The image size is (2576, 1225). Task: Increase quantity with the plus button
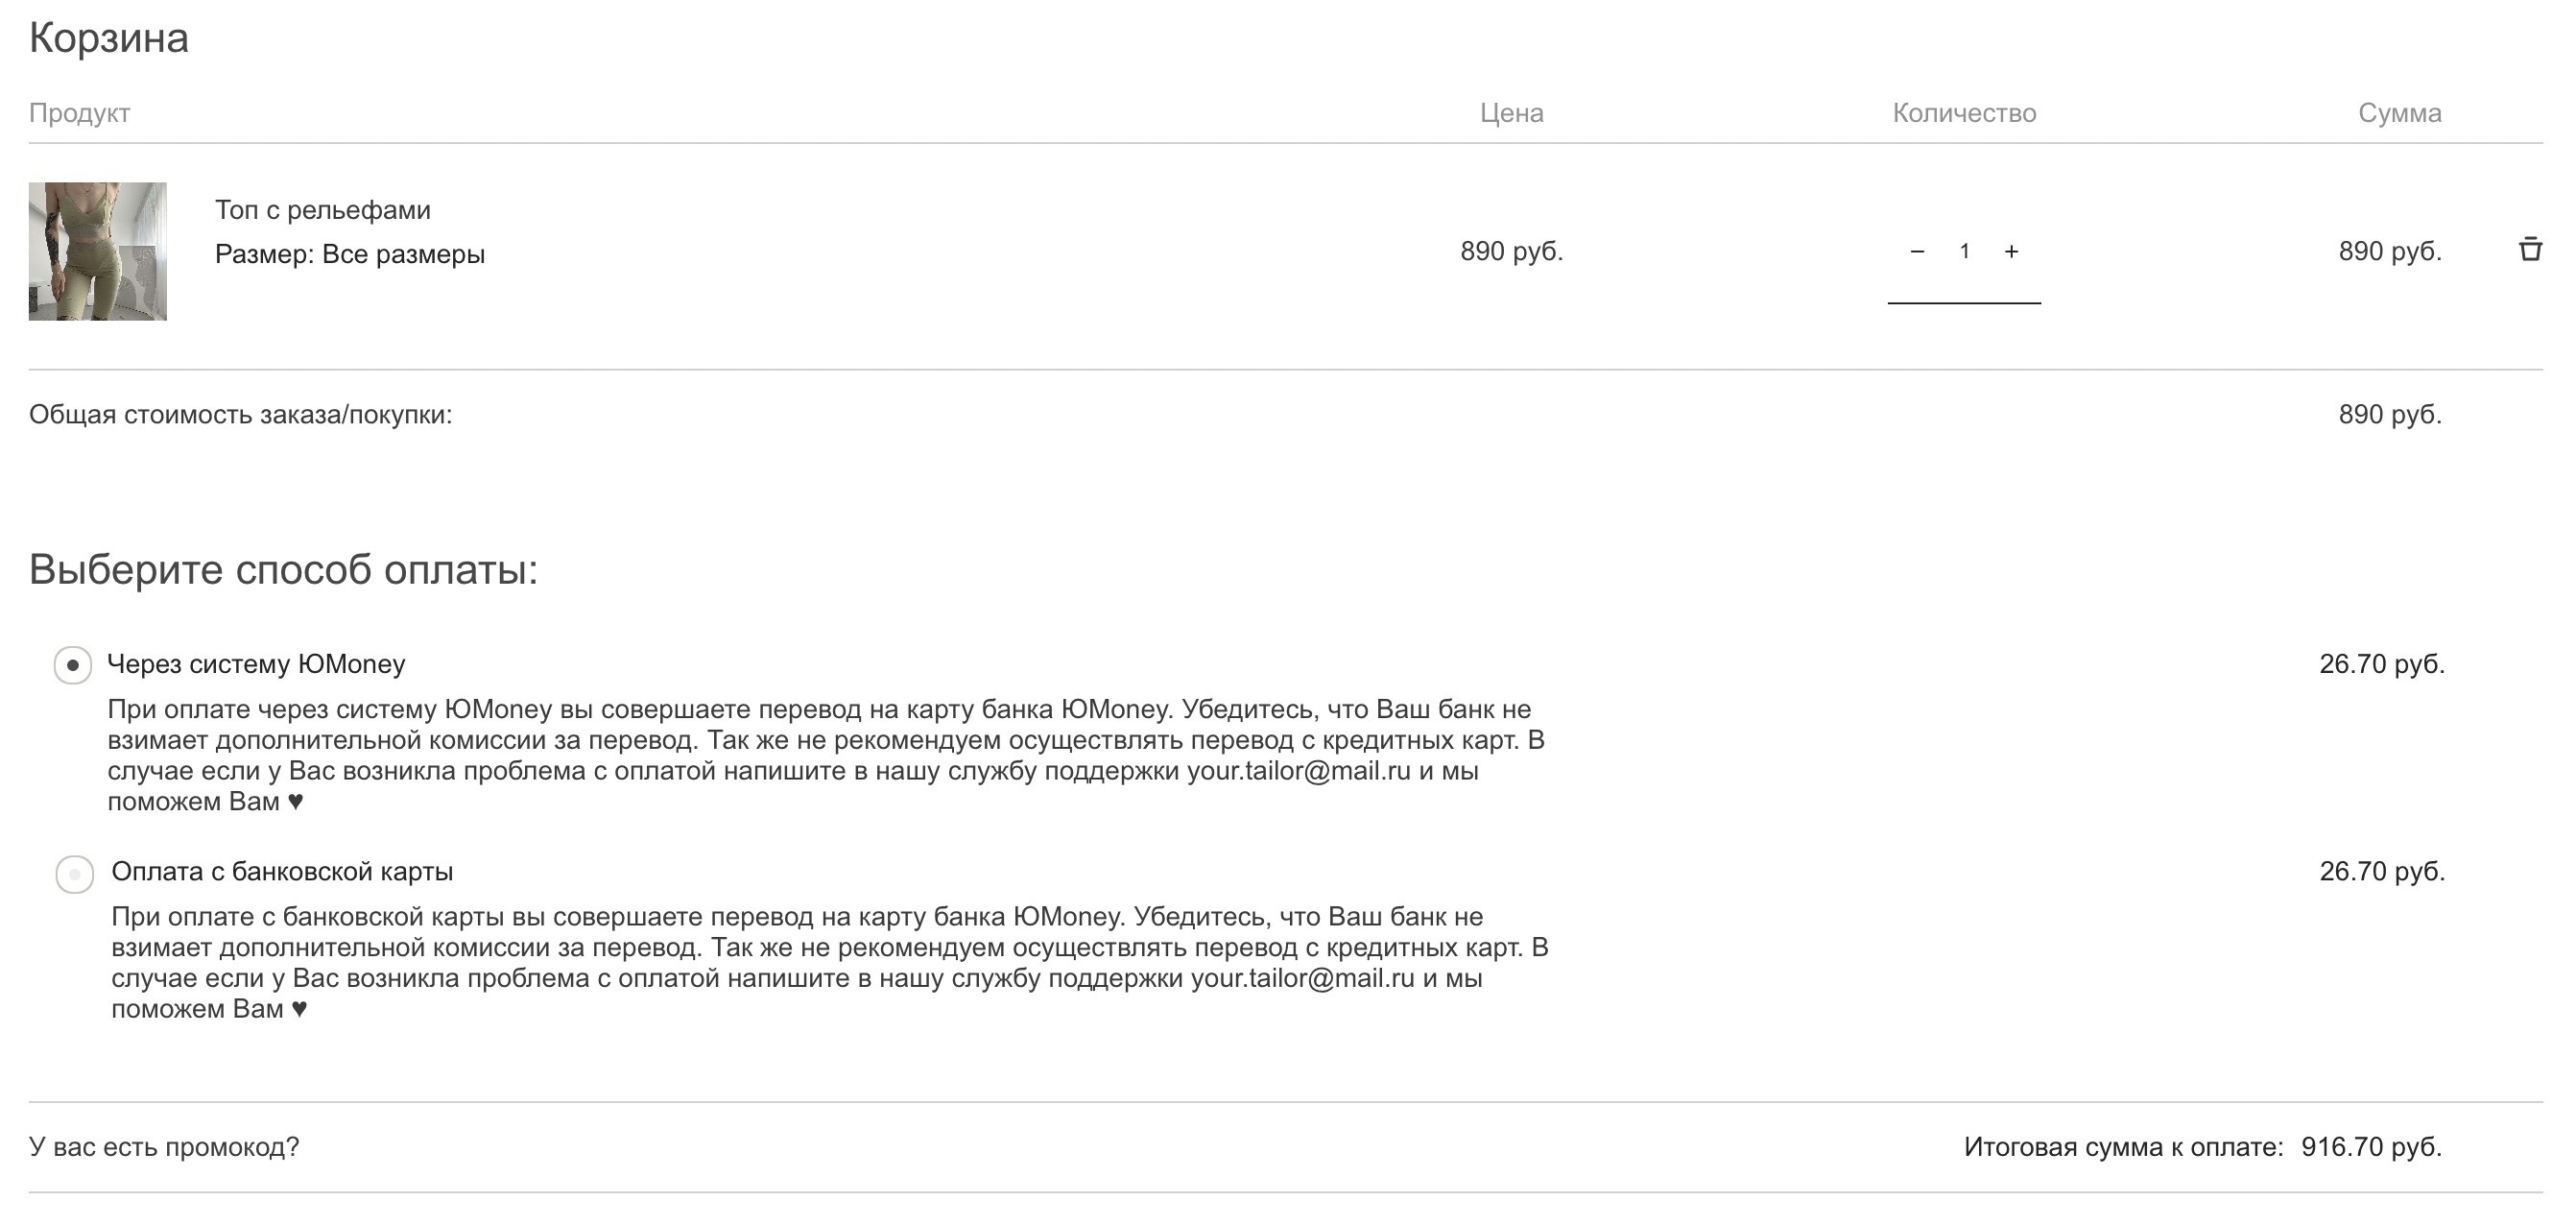point(2011,252)
